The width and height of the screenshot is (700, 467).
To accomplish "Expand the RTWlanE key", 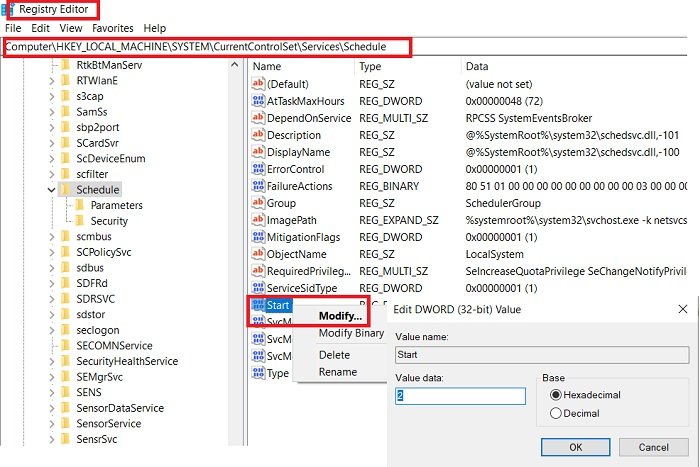I will pos(51,81).
